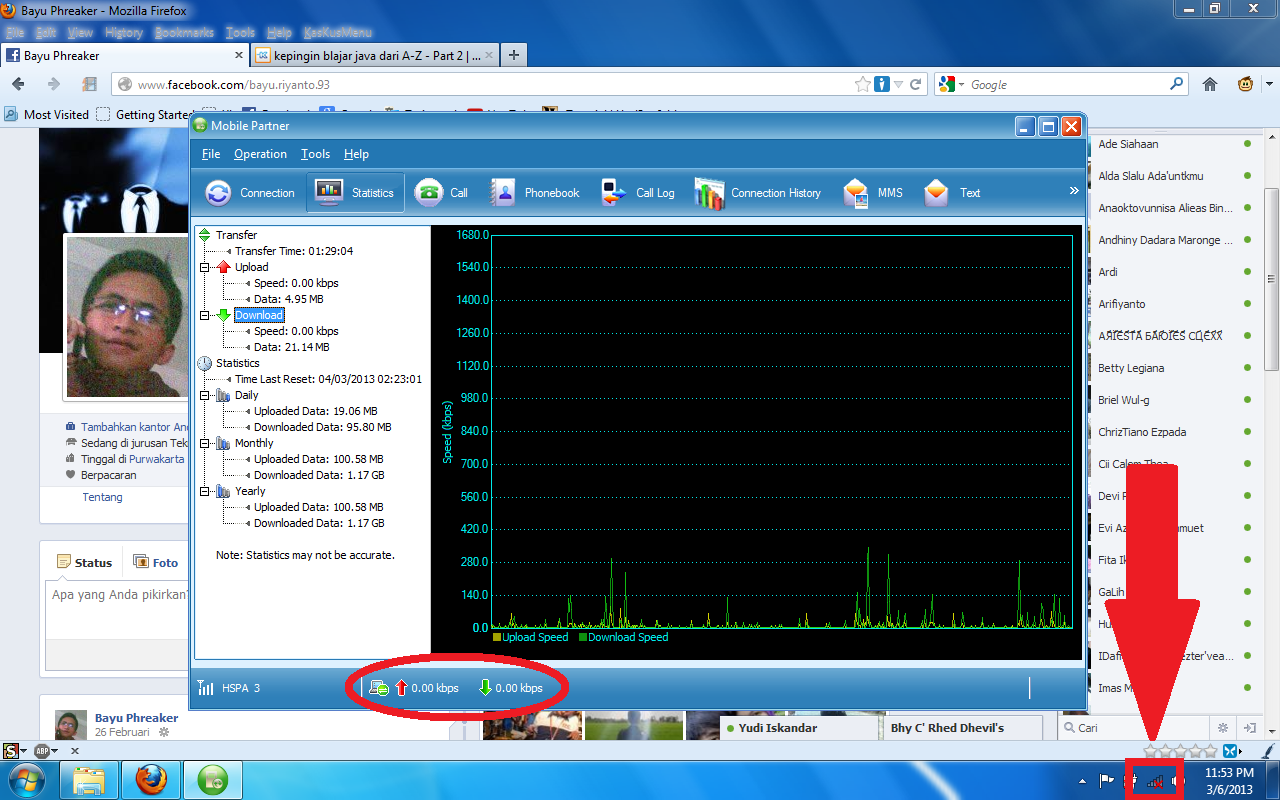
Task: Bookmark page with the star icon
Action: 862,85
